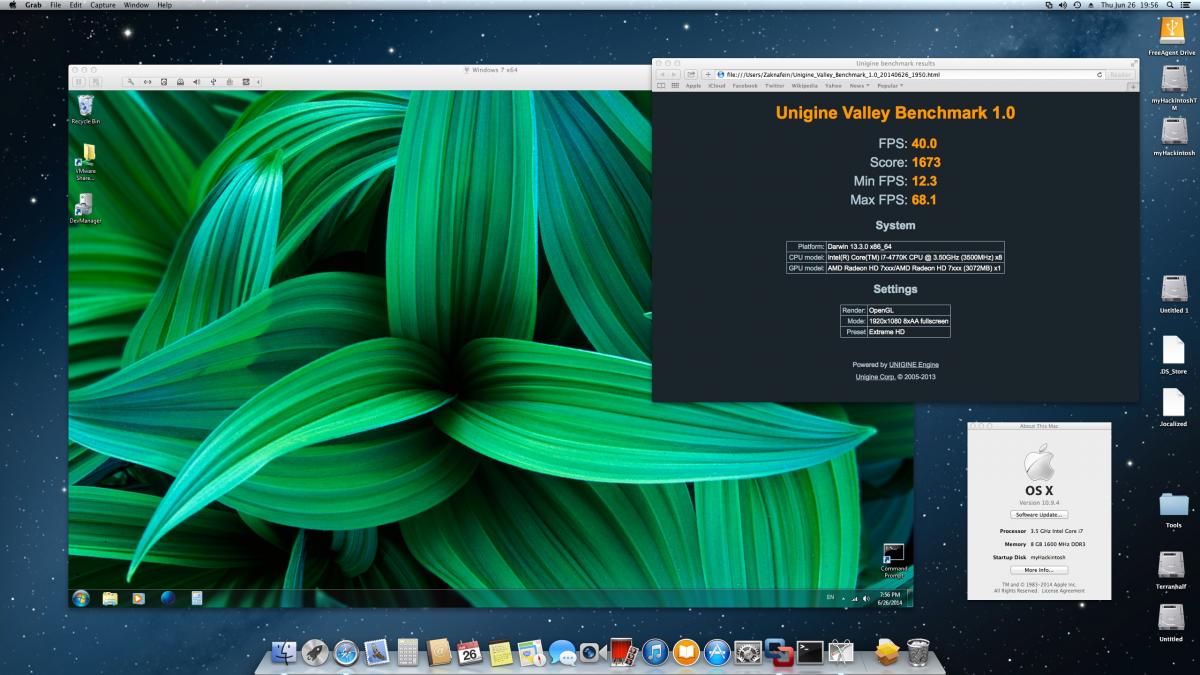Open Finder in the Dock

[285, 653]
